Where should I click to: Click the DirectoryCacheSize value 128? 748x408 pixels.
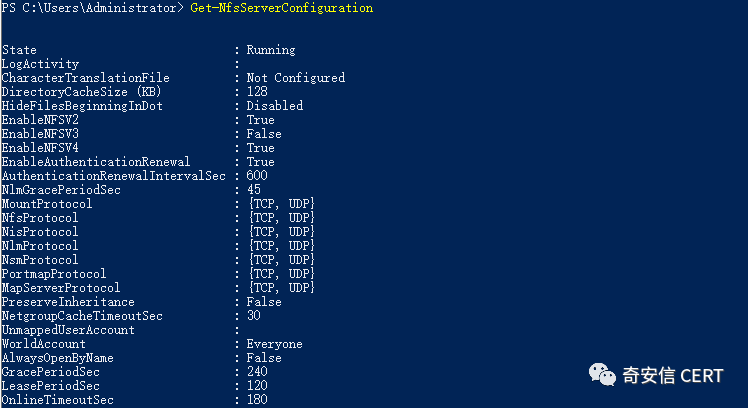point(257,92)
